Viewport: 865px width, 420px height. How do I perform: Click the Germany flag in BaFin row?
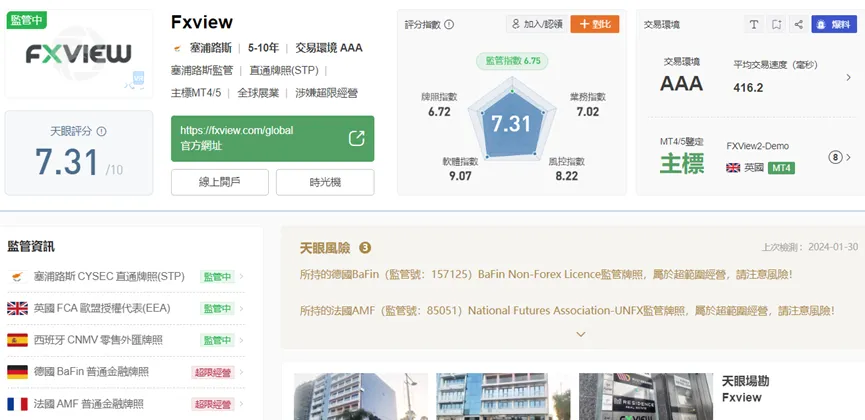[x=18, y=372]
